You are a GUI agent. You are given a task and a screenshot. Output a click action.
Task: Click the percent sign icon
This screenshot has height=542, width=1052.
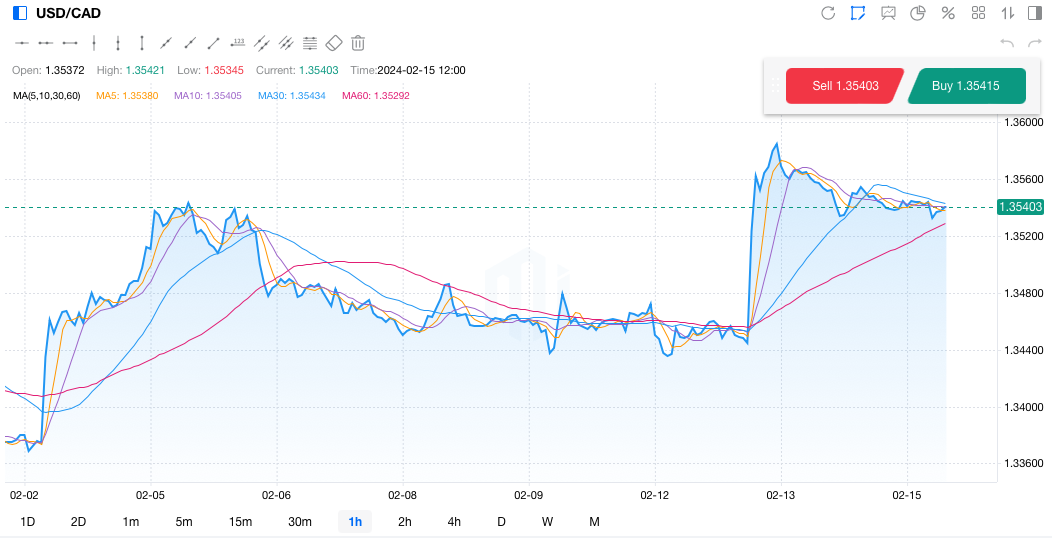[948, 13]
